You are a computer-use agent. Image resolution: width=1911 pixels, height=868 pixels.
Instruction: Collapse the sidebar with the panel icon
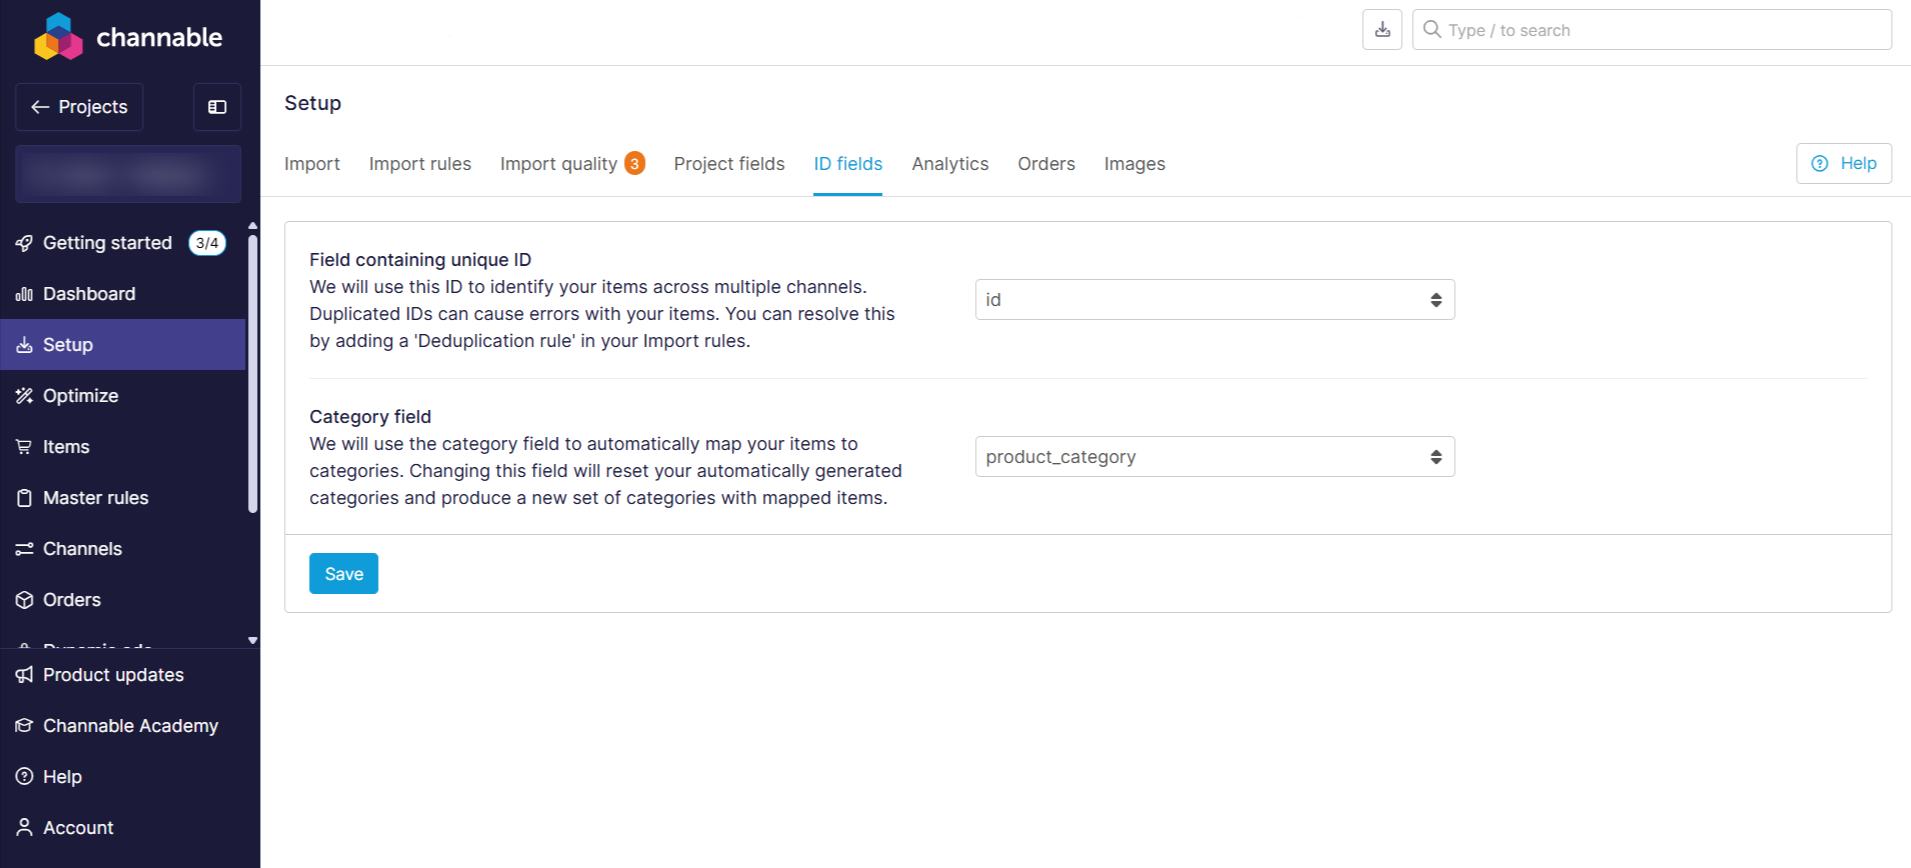coord(217,107)
